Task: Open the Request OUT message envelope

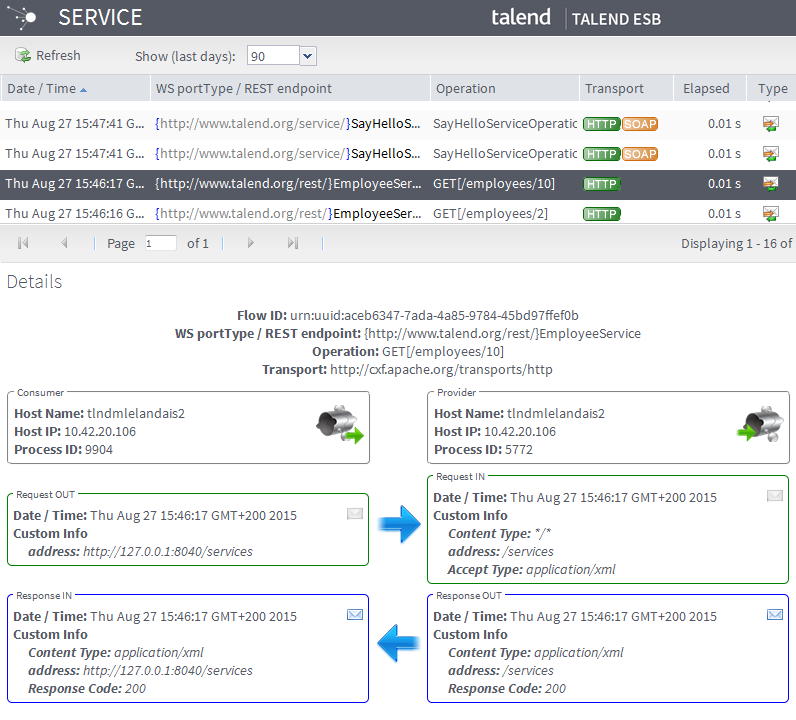Action: pyautogui.click(x=355, y=514)
